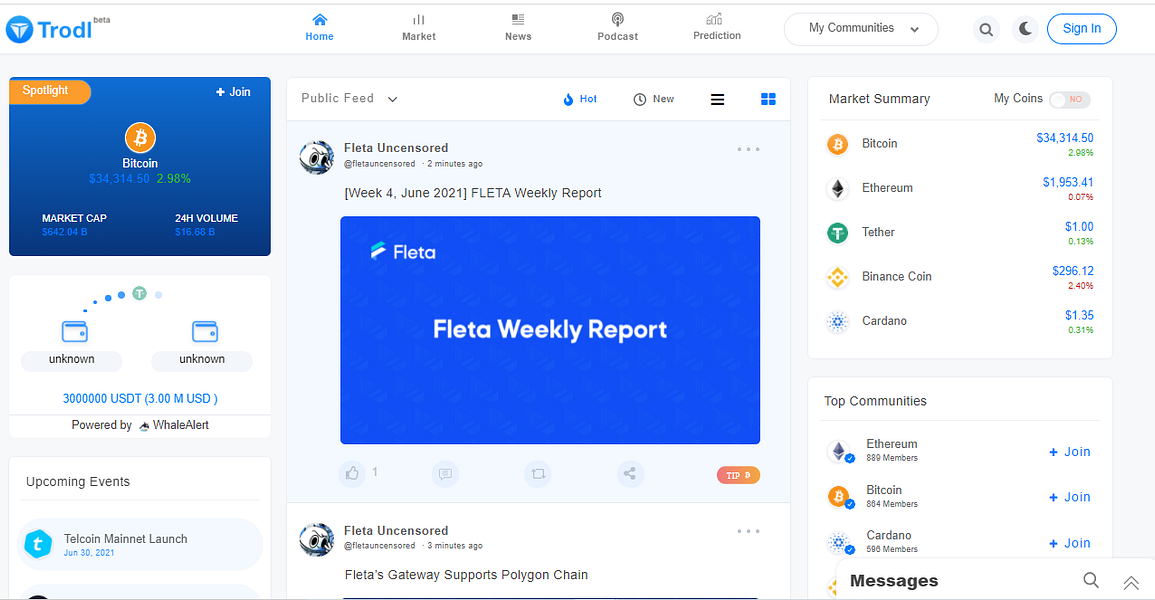Join the Spotlight Bitcoin community
The image size is (1155, 600).
[233, 92]
